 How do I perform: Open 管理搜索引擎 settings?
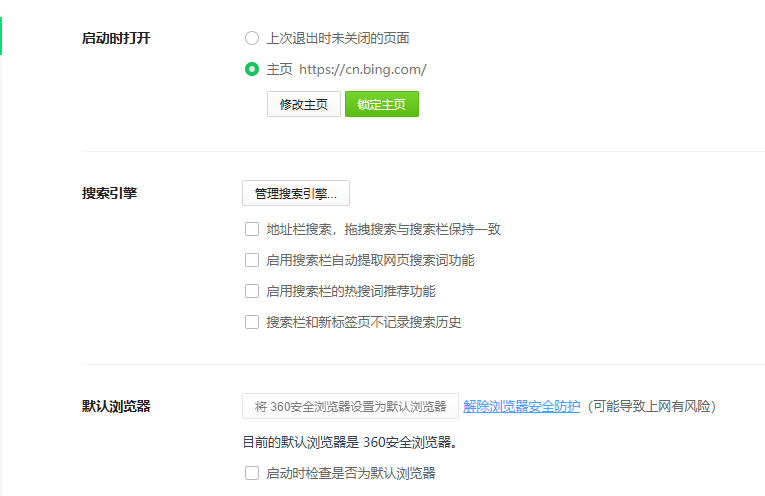pyautogui.click(x=296, y=193)
